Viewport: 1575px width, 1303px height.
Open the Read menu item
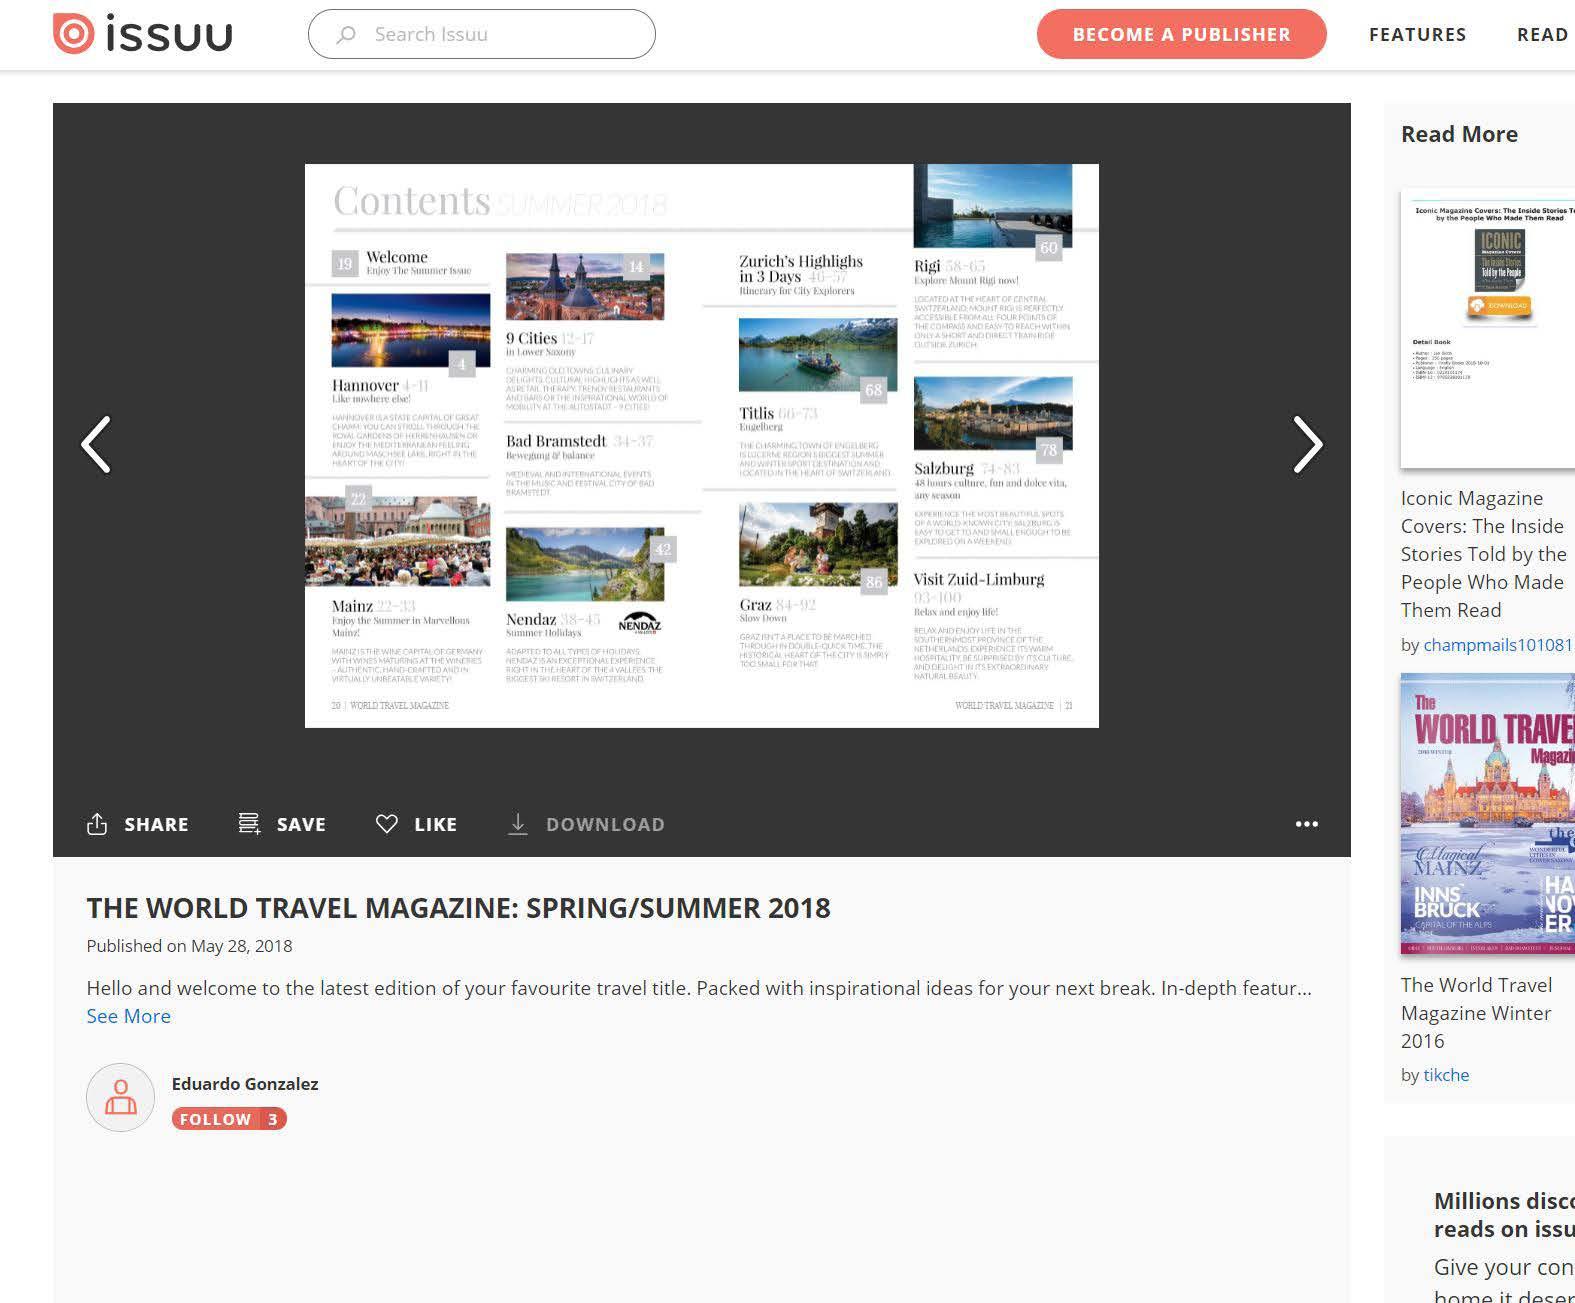pyautogui.click(x=1543, y=34)
